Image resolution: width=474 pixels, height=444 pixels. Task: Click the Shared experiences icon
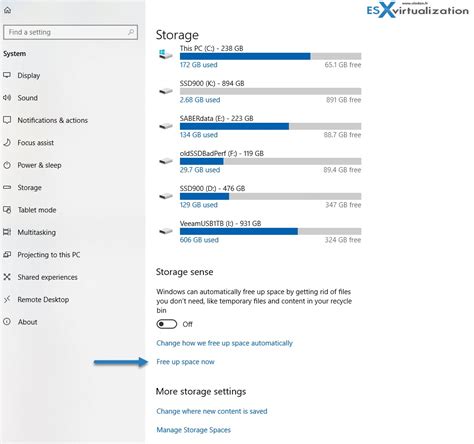7,277
